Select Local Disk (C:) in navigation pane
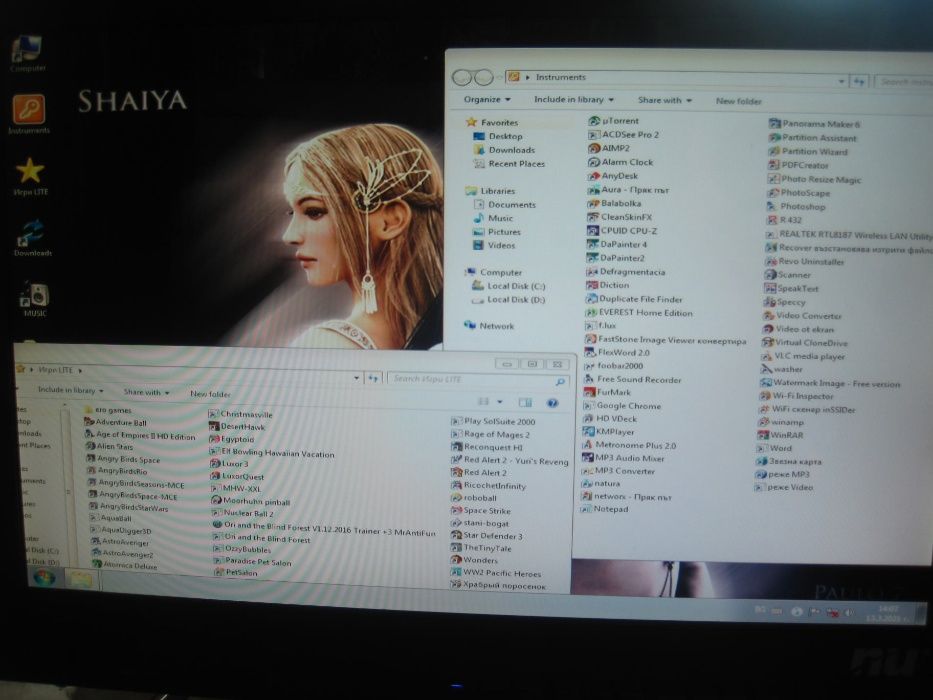 pos(509,286)
